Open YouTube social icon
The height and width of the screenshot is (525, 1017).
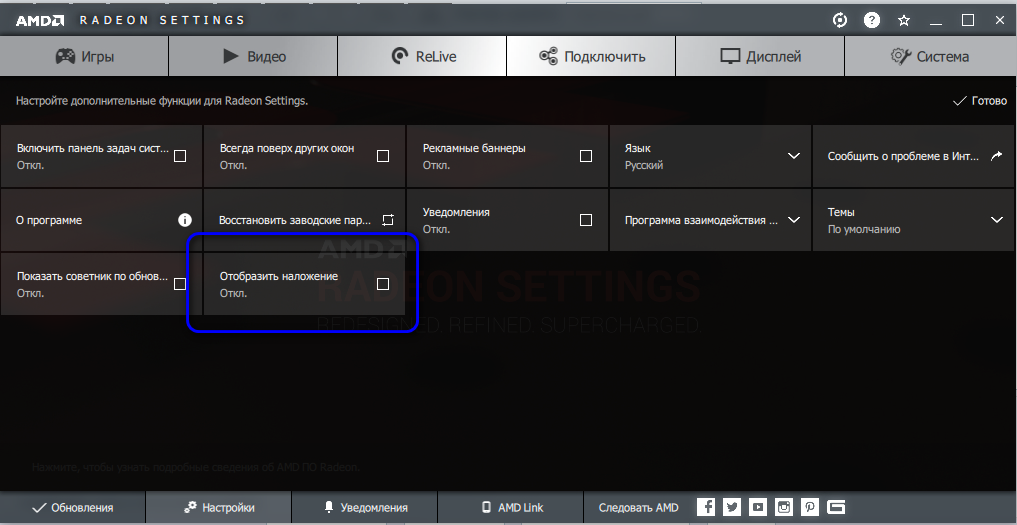point(758,507)
